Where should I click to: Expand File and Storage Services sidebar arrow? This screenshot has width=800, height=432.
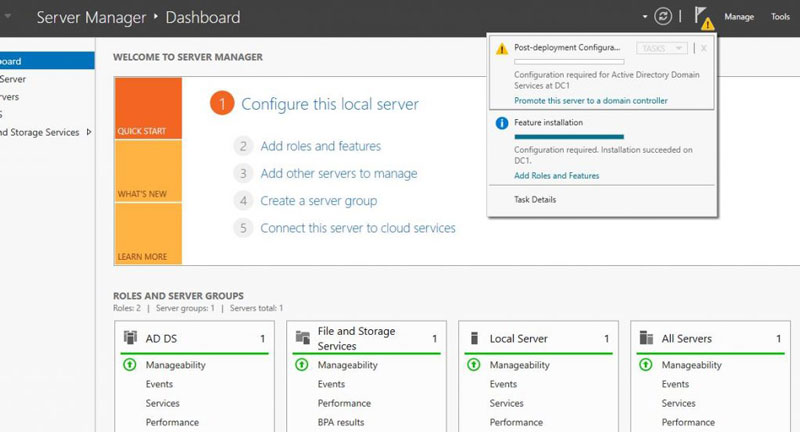(x=89, y=132)
